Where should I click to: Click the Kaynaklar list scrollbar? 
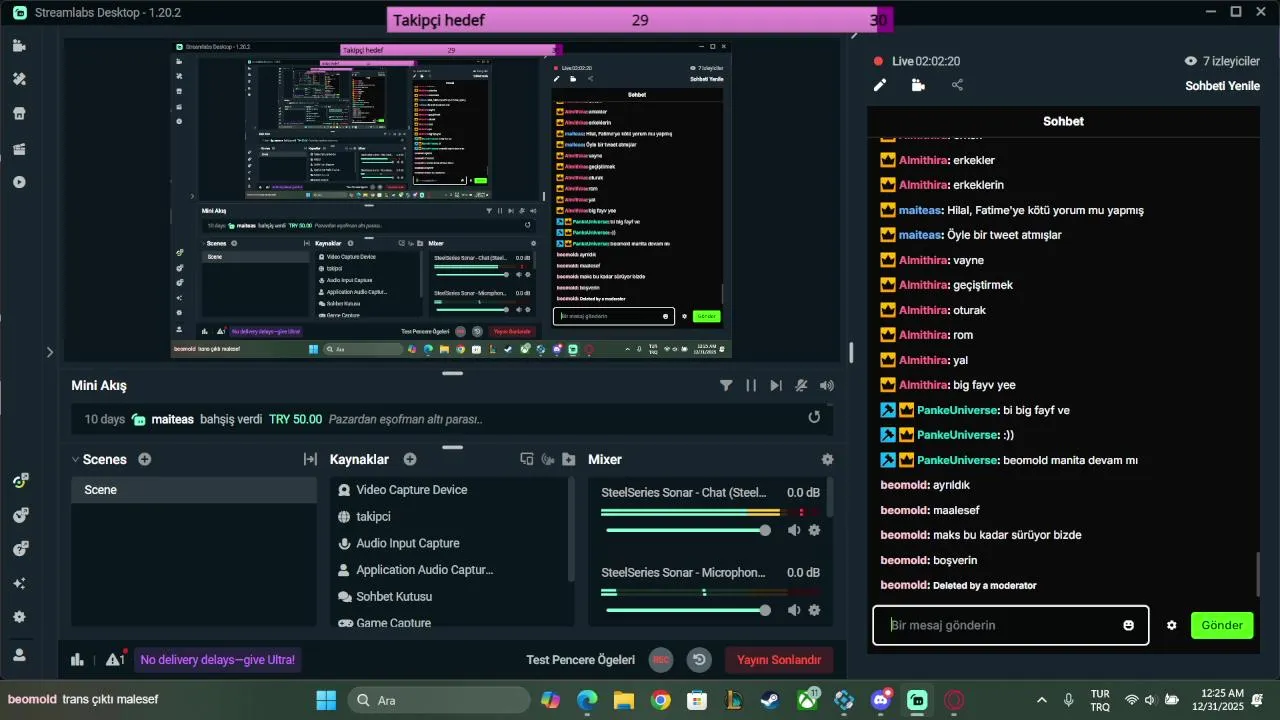coord(571,530)
